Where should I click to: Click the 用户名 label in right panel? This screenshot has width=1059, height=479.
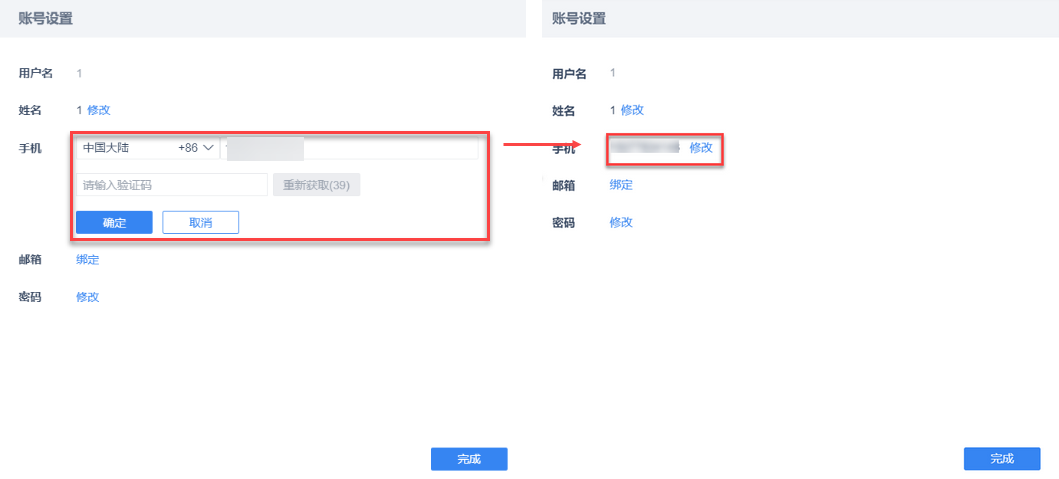(x=569, y=73)
